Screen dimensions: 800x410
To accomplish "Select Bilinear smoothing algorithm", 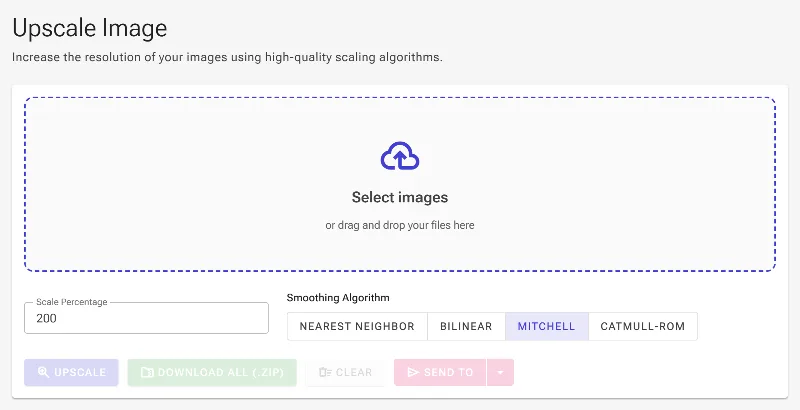I will (x=466, y=326).
